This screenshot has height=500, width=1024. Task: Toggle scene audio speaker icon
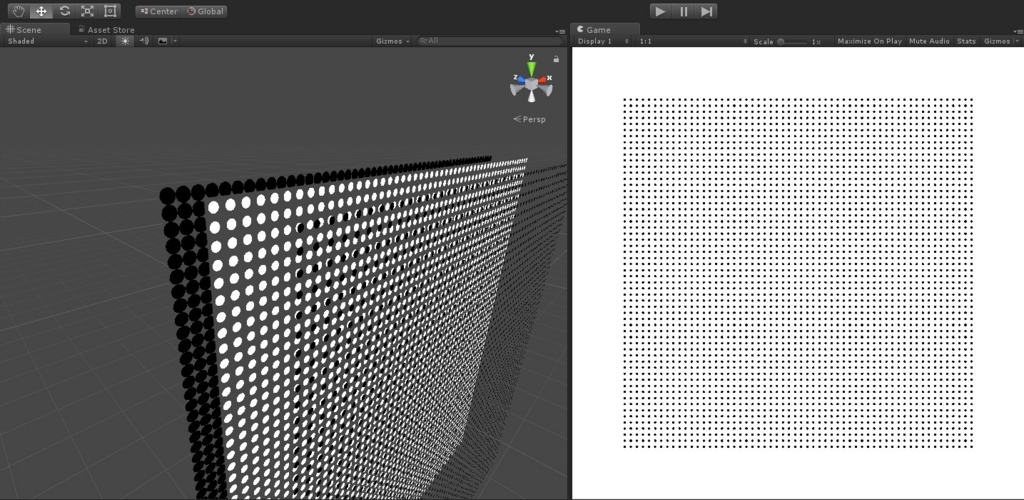(x=144, y=40)
